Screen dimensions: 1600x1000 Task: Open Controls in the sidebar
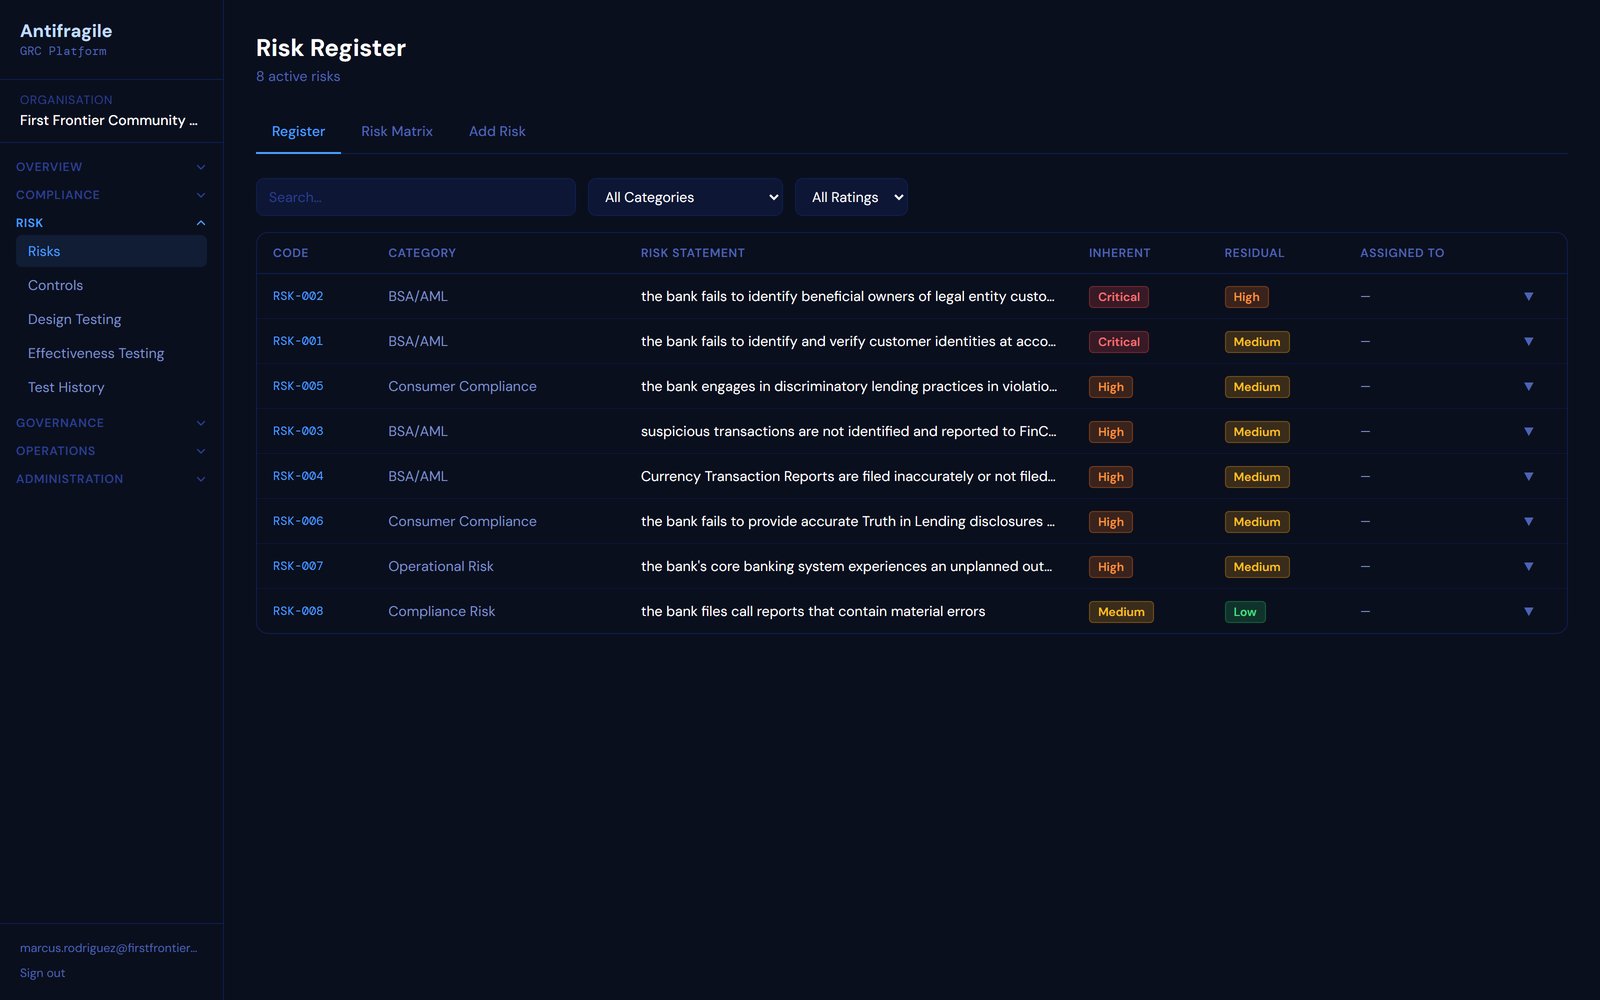coord(111,285)
